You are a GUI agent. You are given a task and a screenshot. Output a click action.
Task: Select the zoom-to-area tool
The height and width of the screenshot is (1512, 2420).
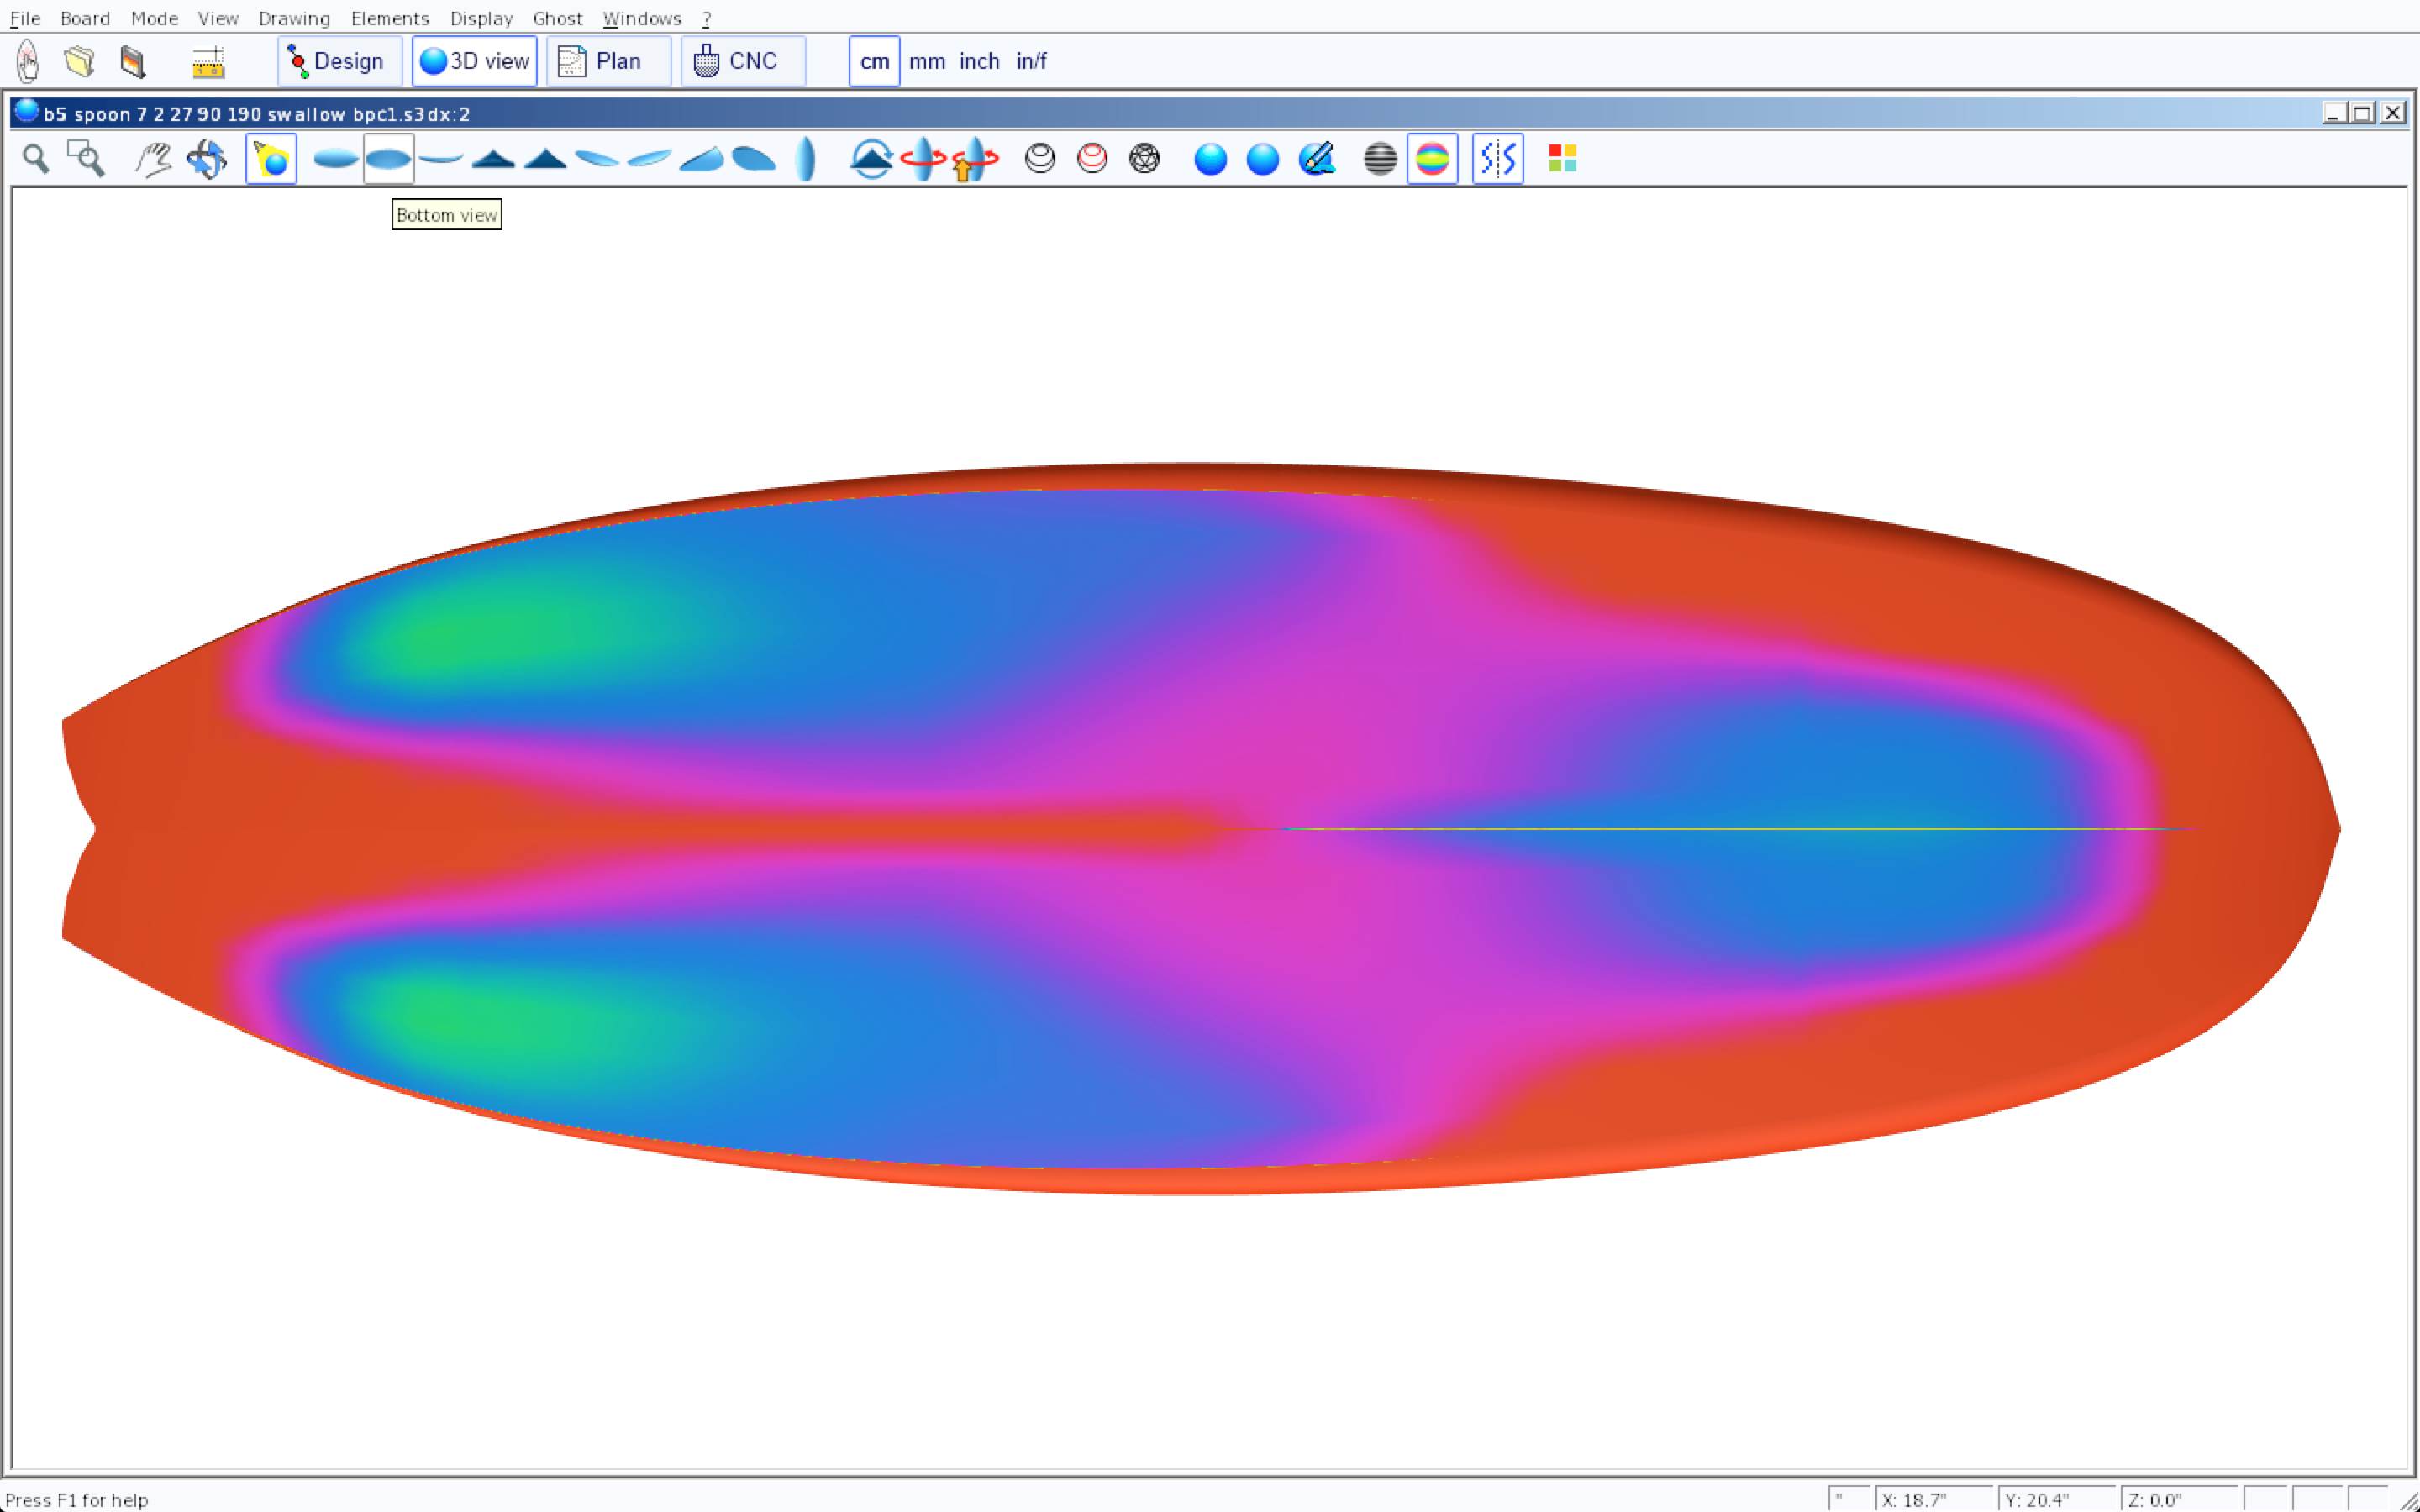coord(86,159)
